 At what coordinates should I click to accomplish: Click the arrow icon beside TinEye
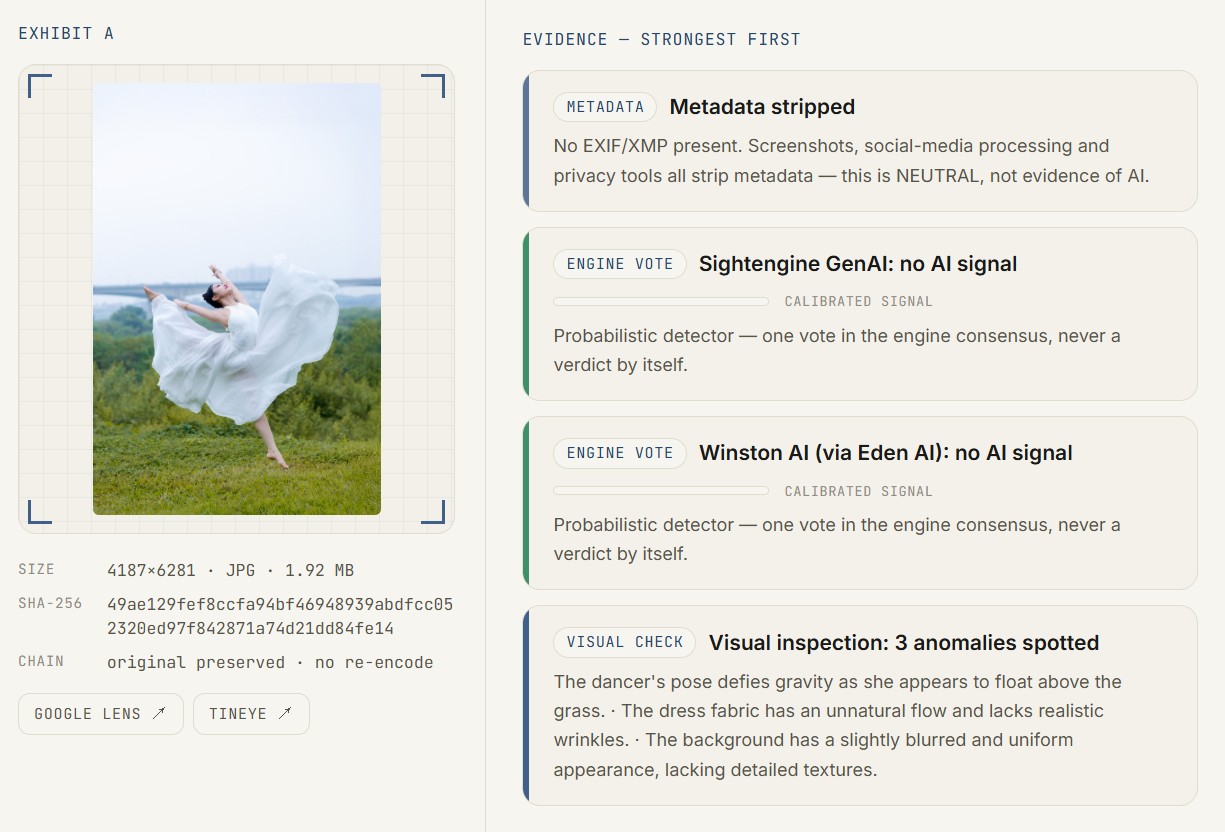click(285, 714)
